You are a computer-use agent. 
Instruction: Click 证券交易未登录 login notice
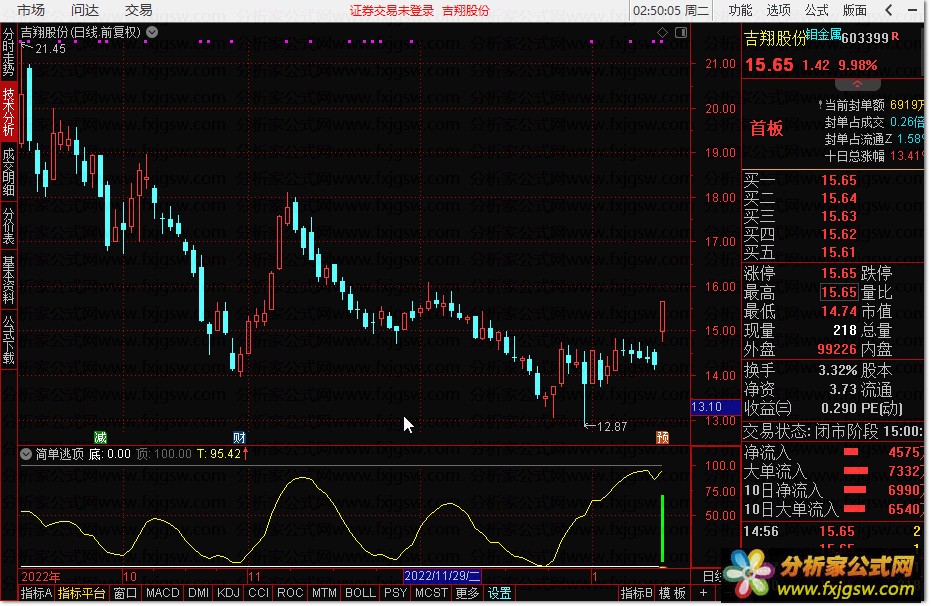[391, 11]
